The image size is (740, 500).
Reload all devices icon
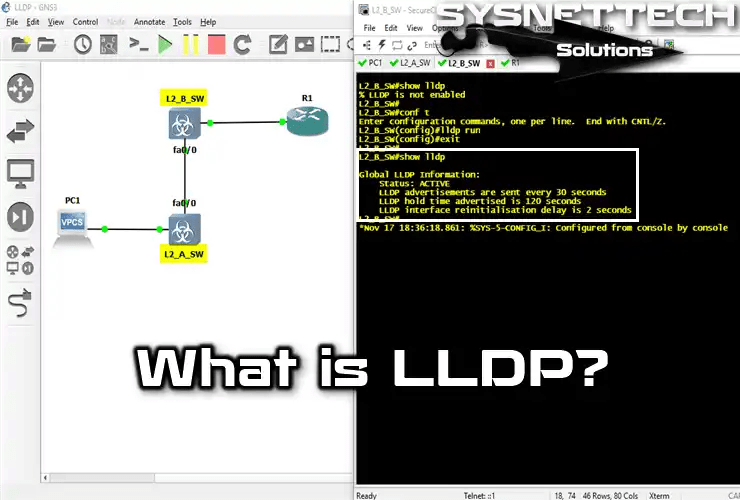click(x=243, y=45)
